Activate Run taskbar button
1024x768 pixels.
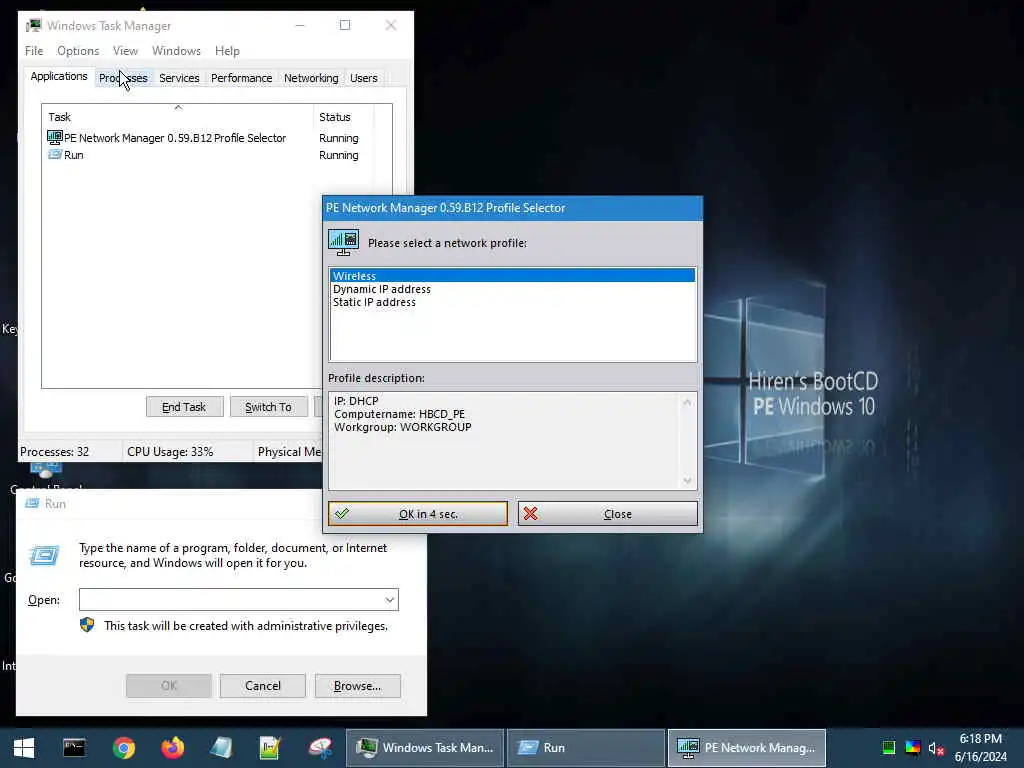click(x=586, y=748)
